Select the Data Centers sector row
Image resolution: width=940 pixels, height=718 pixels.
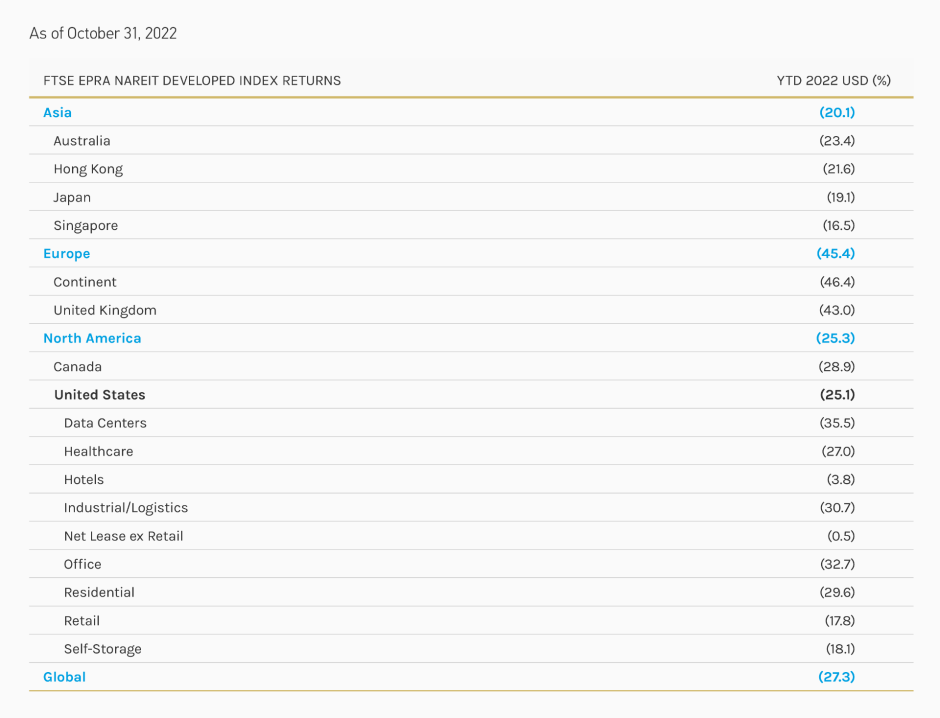tap(106, 423)
